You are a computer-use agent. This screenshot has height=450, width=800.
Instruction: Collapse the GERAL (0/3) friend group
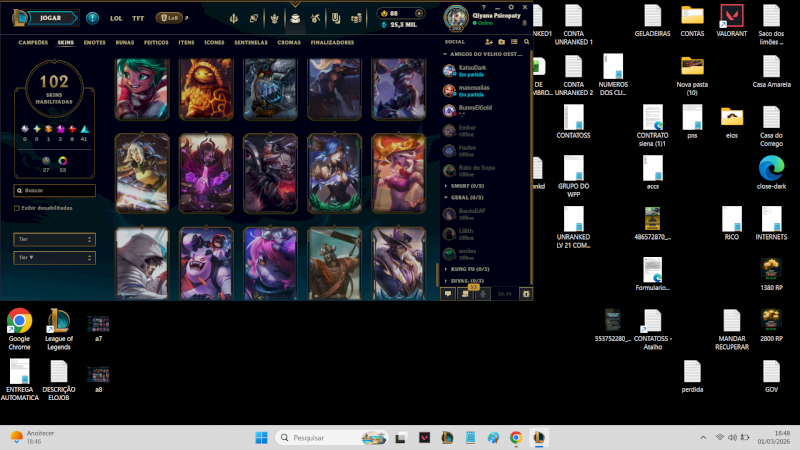click(446, 197)
